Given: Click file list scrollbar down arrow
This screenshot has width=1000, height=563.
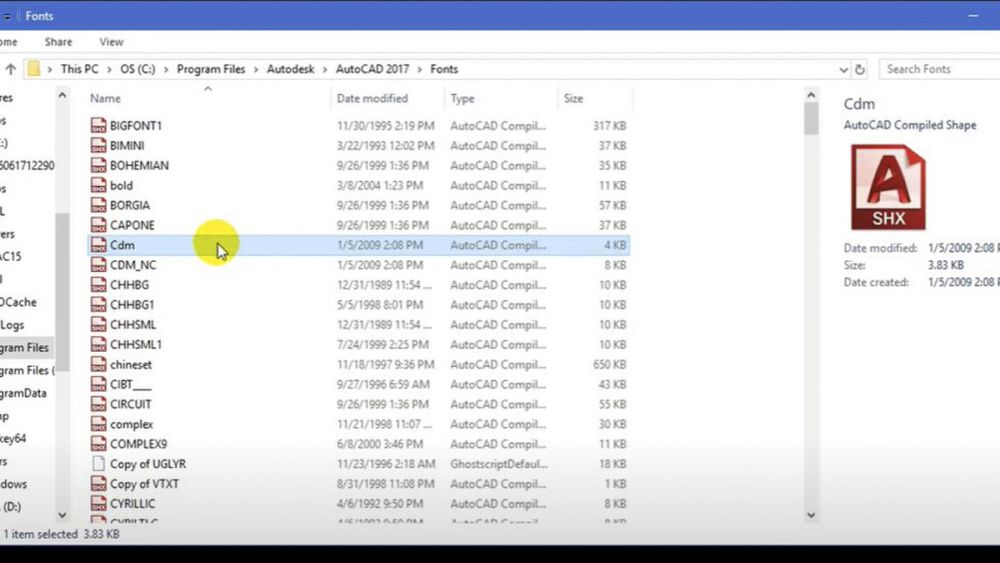Looking at the screenshot, I should point(811,515).
